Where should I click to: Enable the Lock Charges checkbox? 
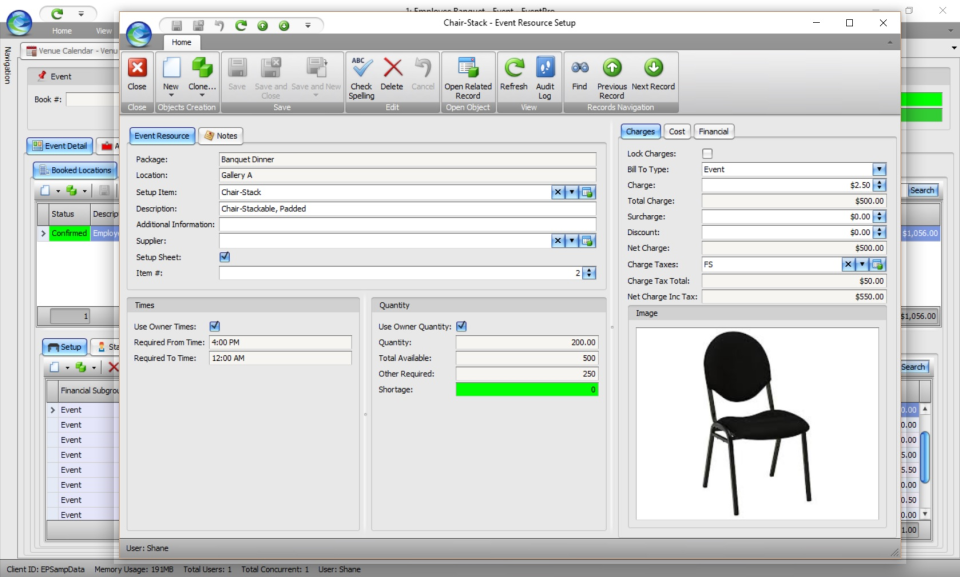707,153
